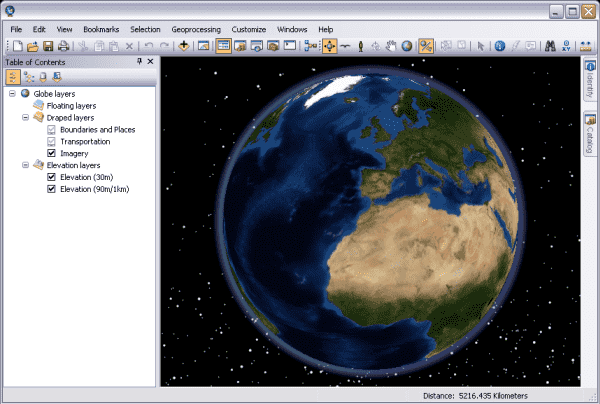Select the Find binoculars tool
This screenshot has width=600, height=404.
550,46
